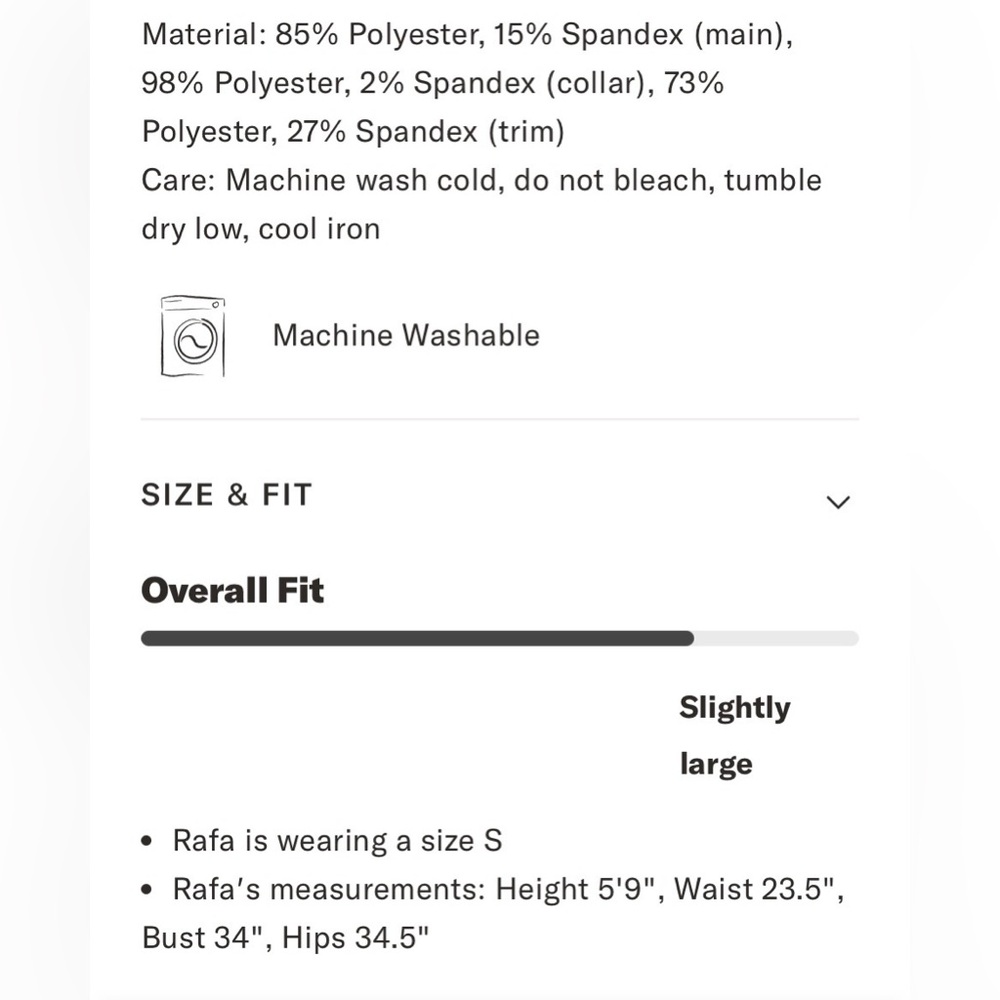
Task: Click the Bust 34", Hips 34.5" text
Action: [285, 938]
